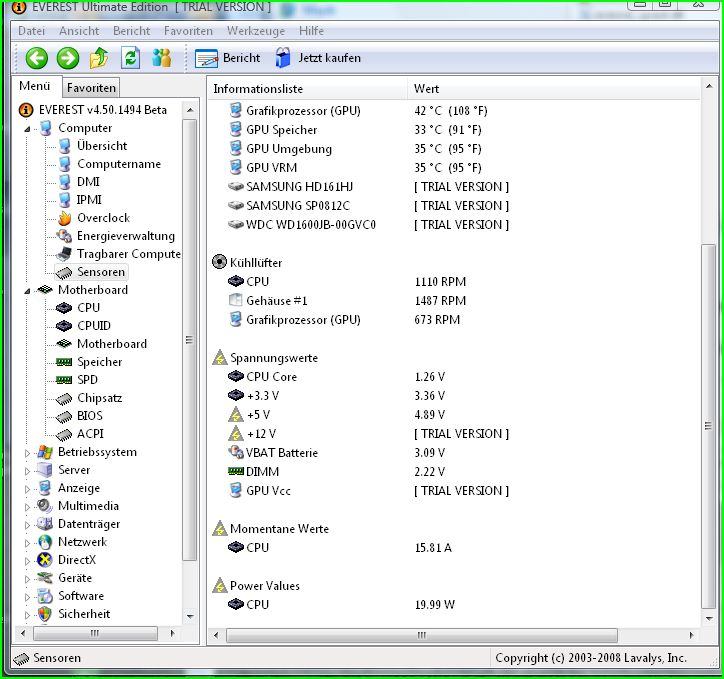Expand the Betriebssystem tree node
The width and height of the screenshot is (724, 679).
pos(27,453)
